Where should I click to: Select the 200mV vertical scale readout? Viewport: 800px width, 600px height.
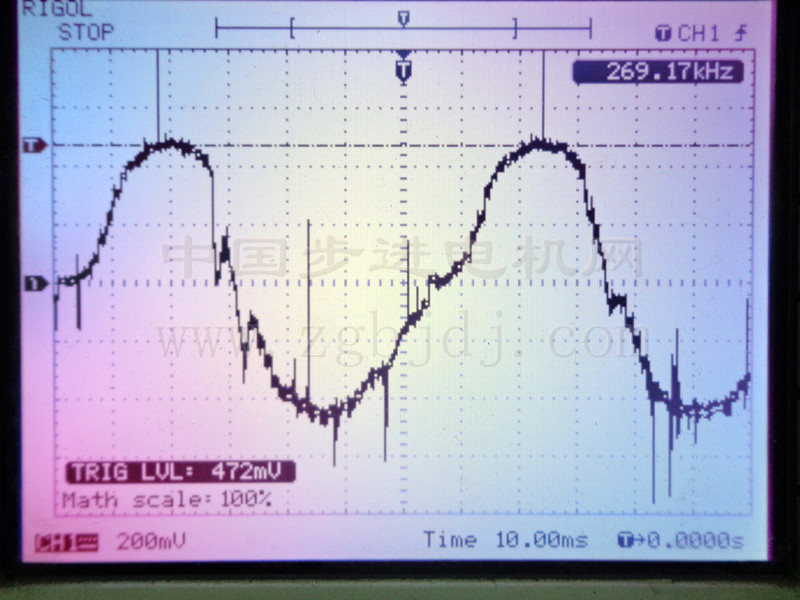(x=151, y=541)
